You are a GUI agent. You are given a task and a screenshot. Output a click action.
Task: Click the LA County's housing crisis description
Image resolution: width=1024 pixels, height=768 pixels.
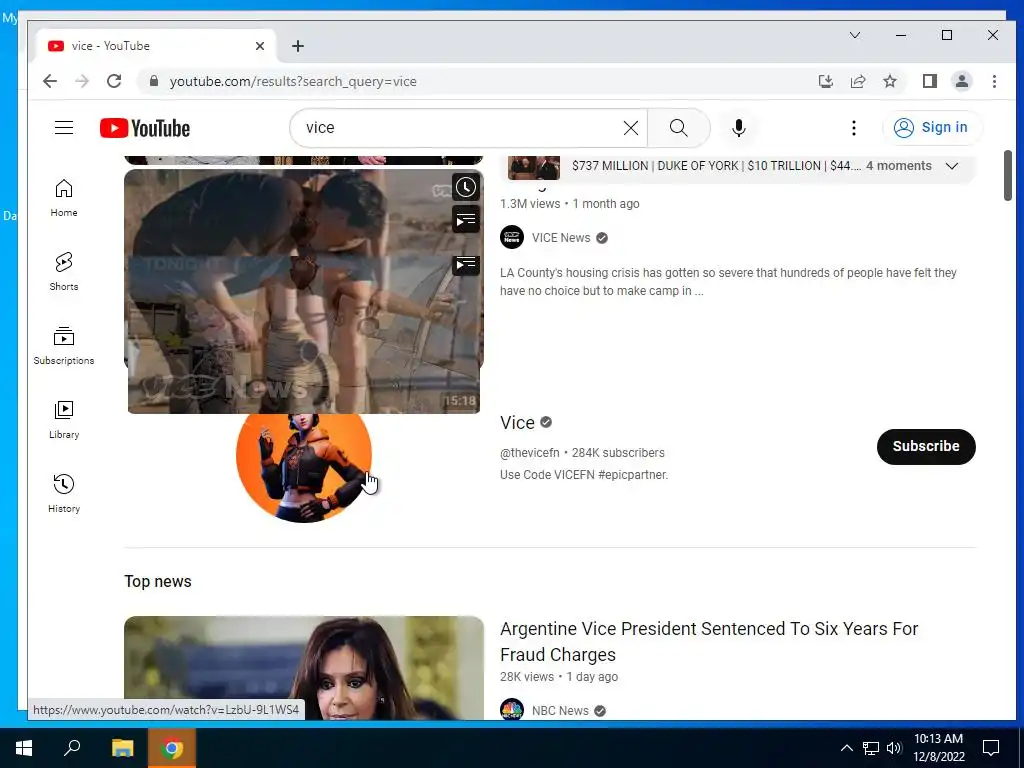(x=728, y=281)
